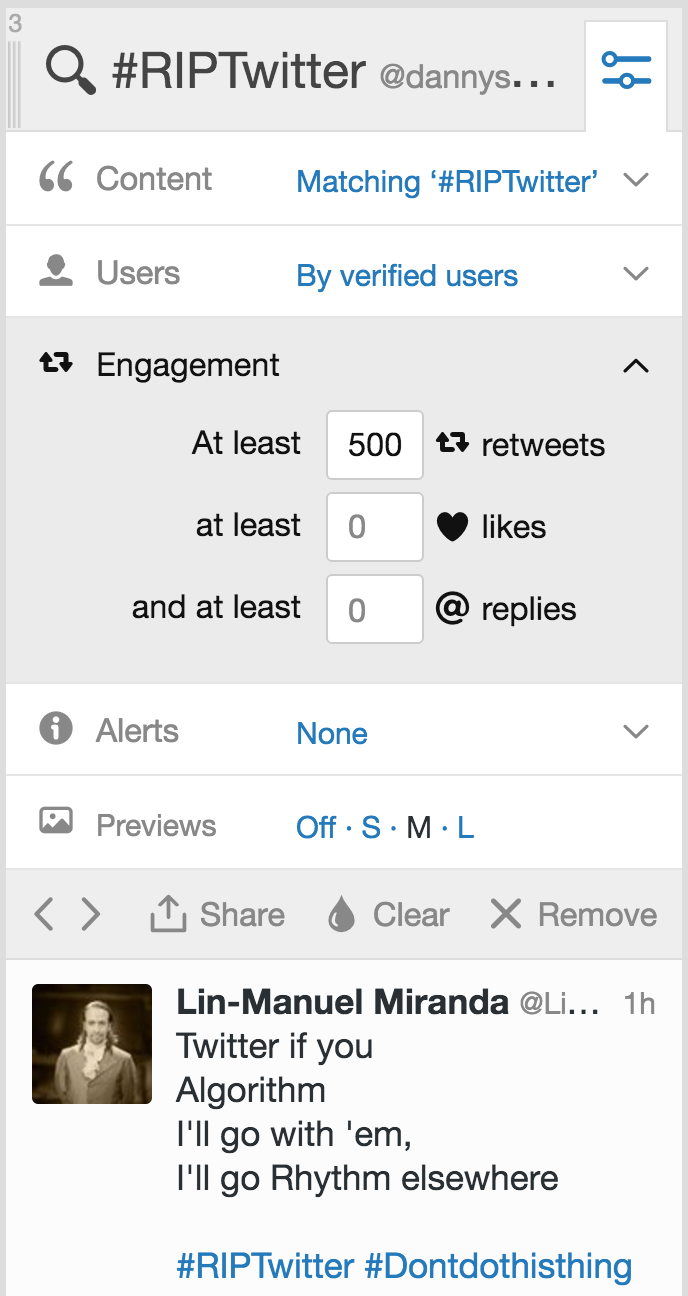Click the Clear droplet icon
The width and height of the screenshot is (688, 1296).
coord(342,914)
